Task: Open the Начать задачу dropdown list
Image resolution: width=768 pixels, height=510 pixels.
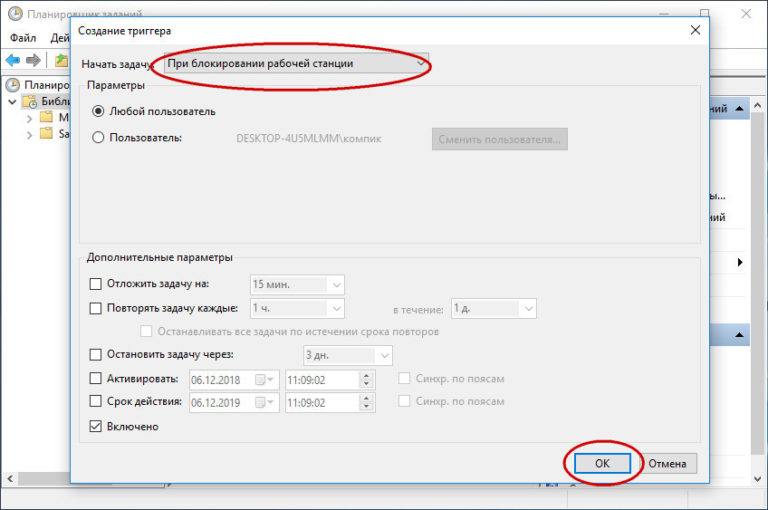Action: 296,63
